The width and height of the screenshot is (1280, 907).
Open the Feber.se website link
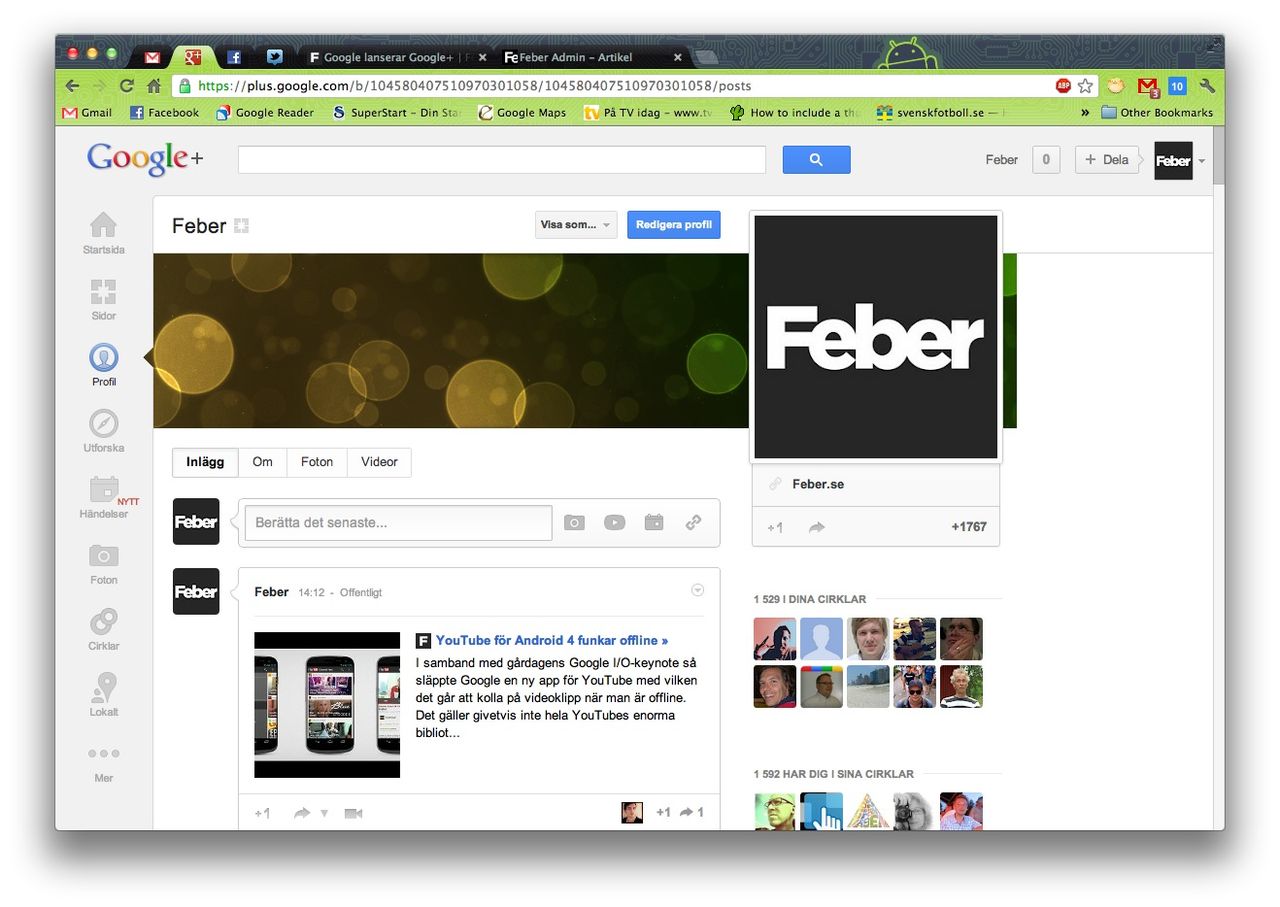(818, 484)
